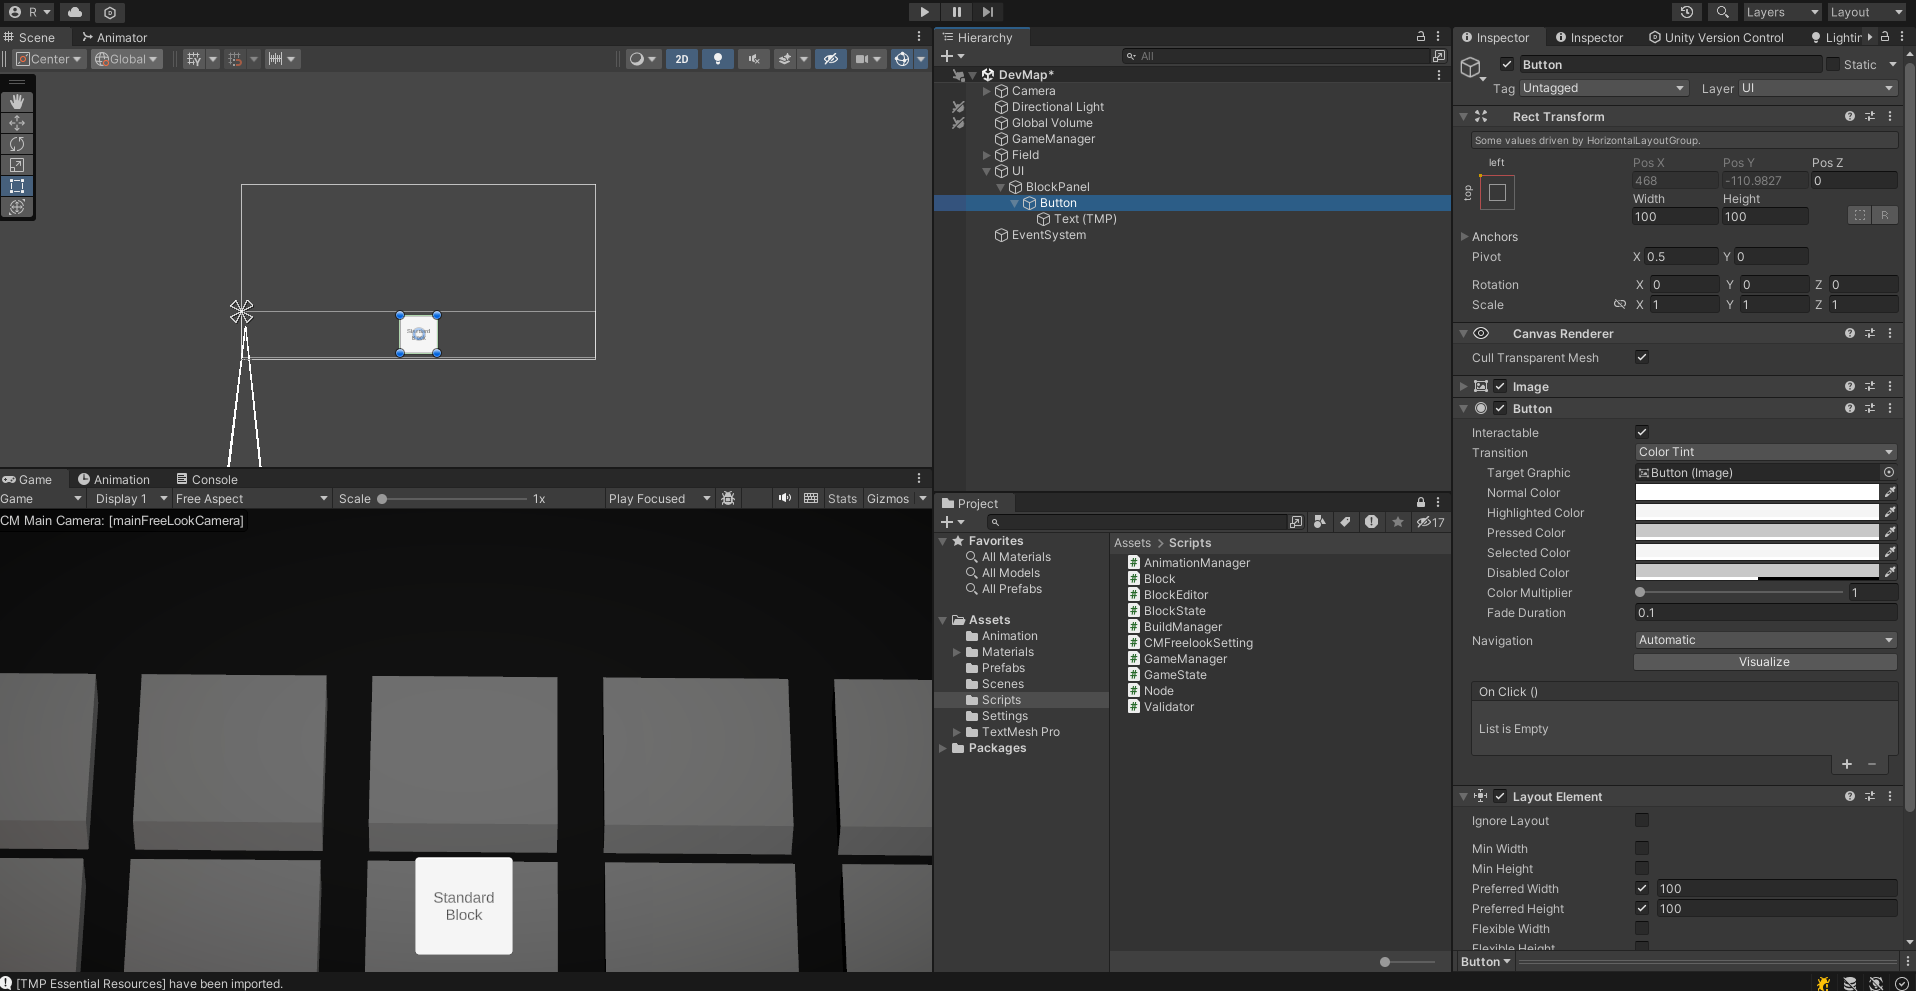This screenshot has height=991, width=1916.
Task: Toggle scene visibility eye icon
Action: pos(830,59)
